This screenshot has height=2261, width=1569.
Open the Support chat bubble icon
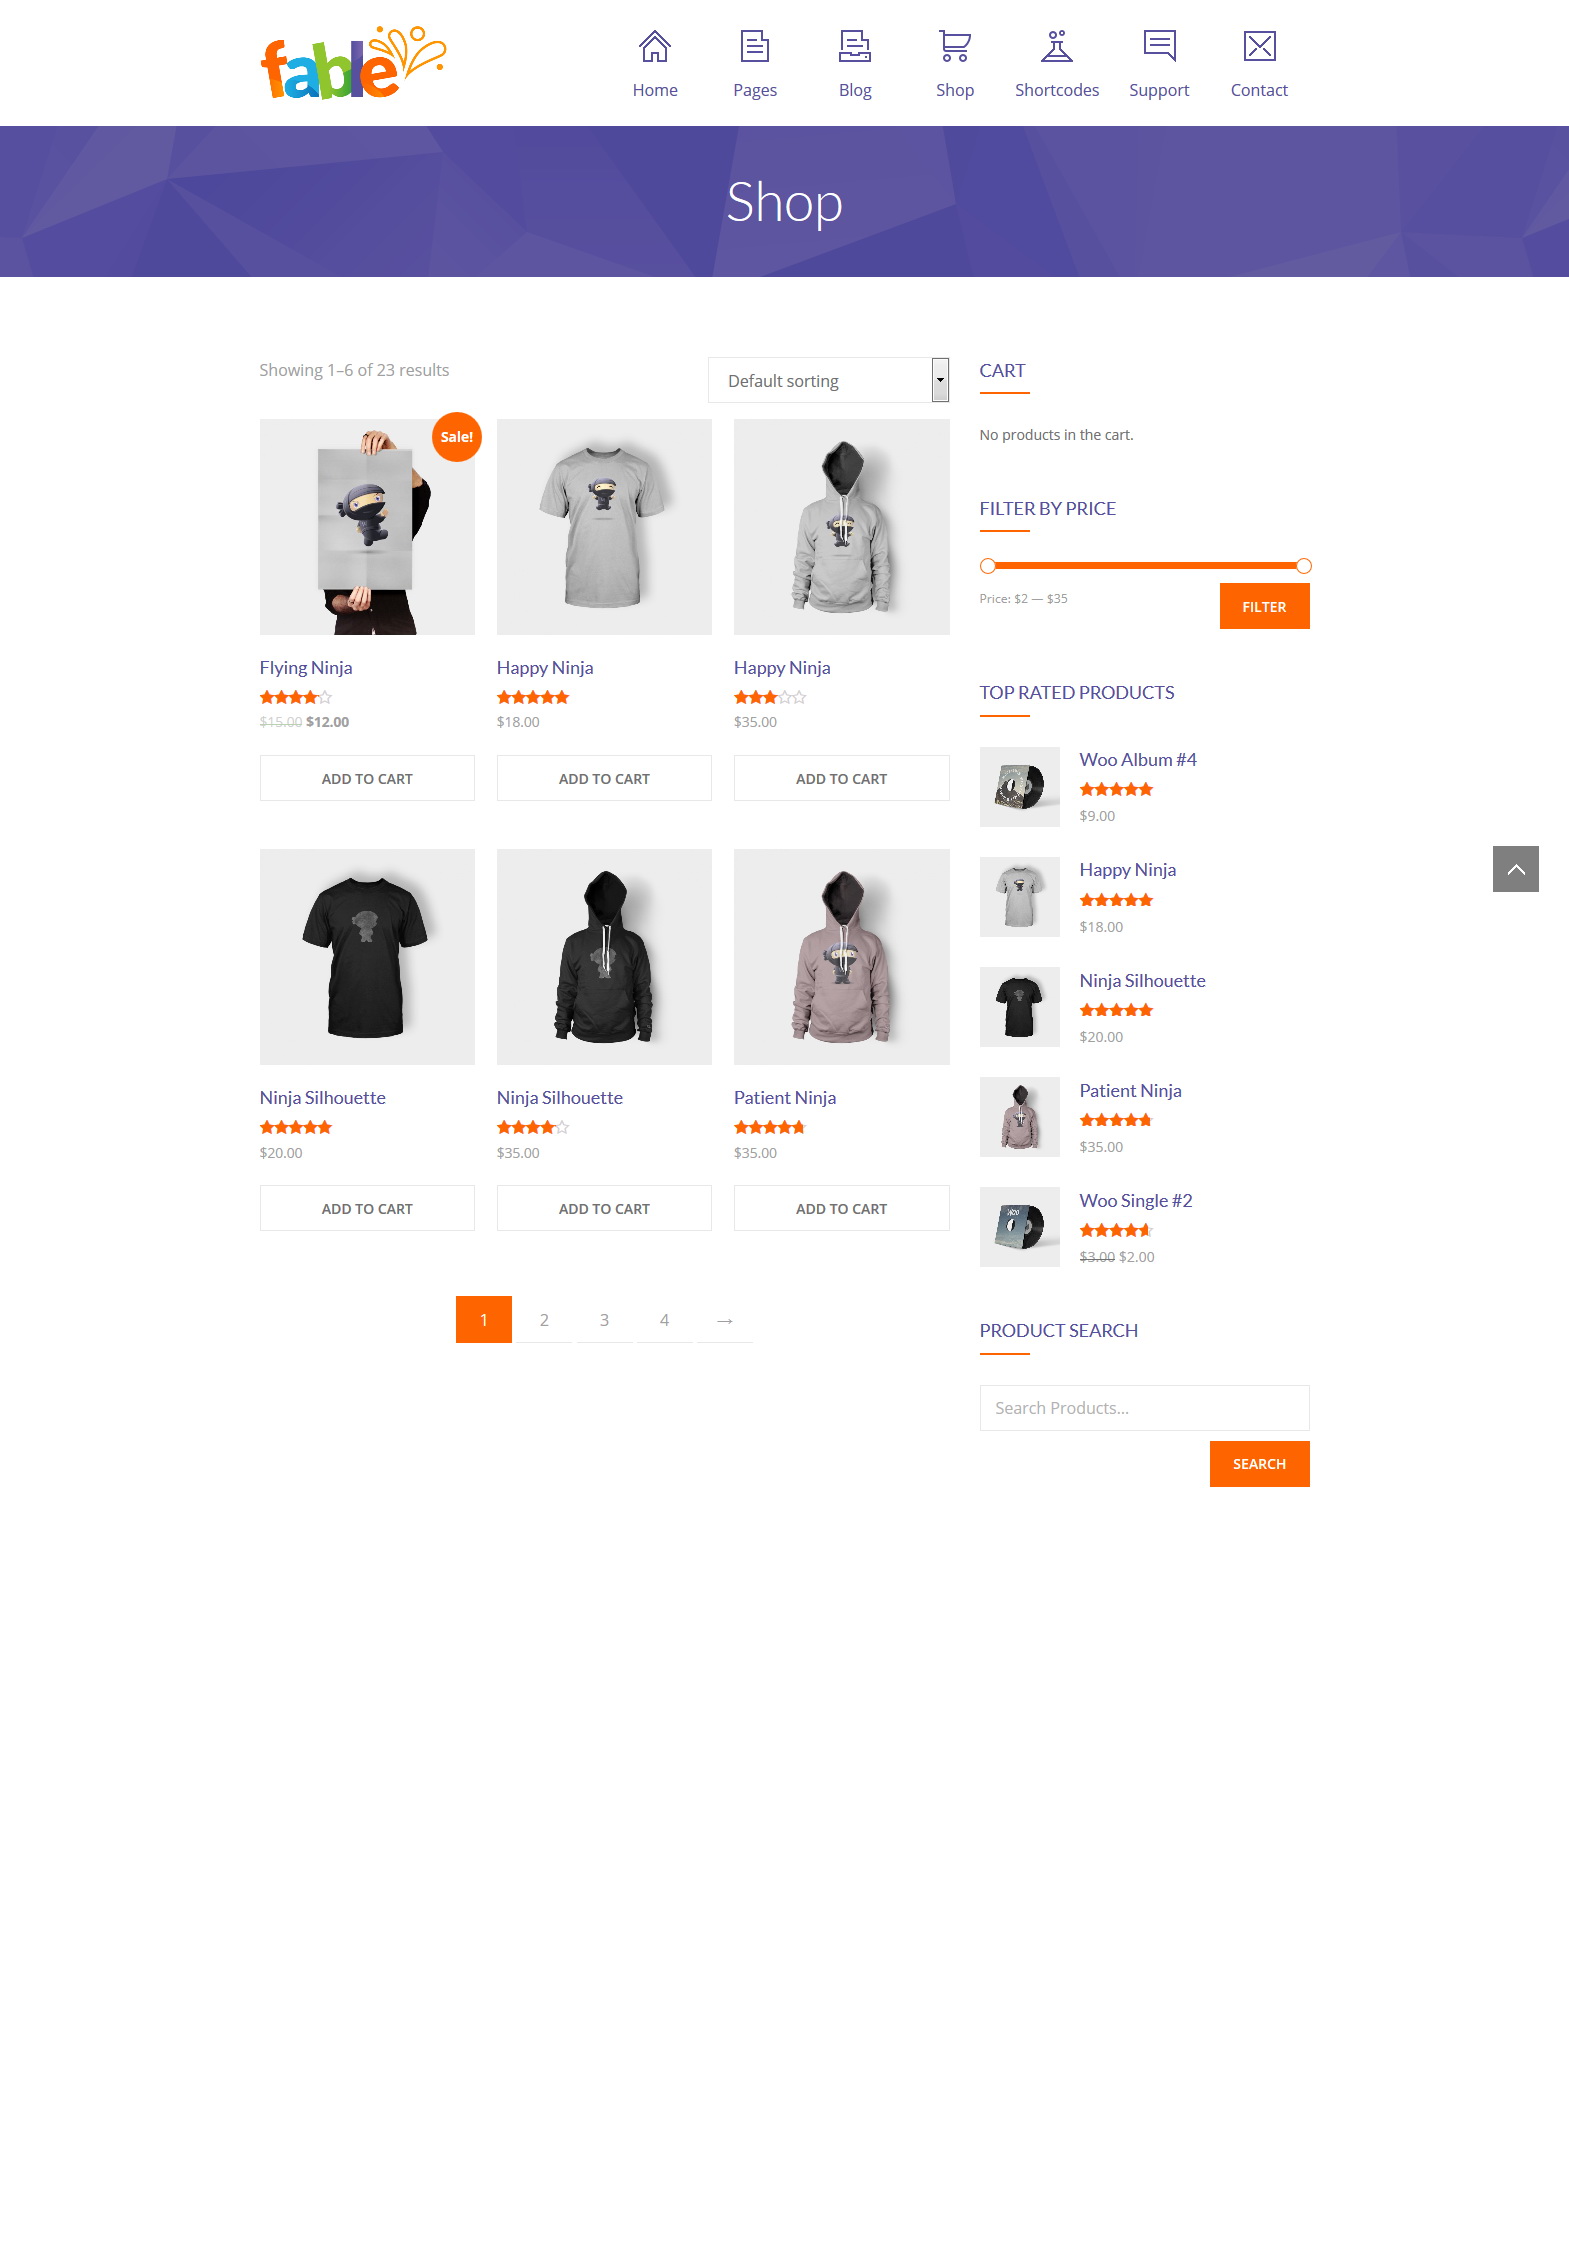pos(1159,46)
